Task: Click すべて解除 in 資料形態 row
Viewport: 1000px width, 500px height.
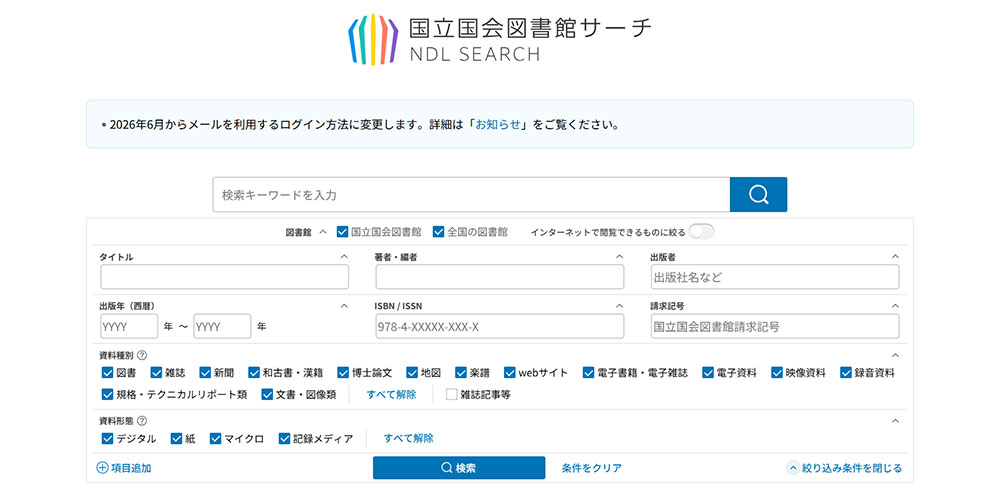Action: tap(408, 438)
